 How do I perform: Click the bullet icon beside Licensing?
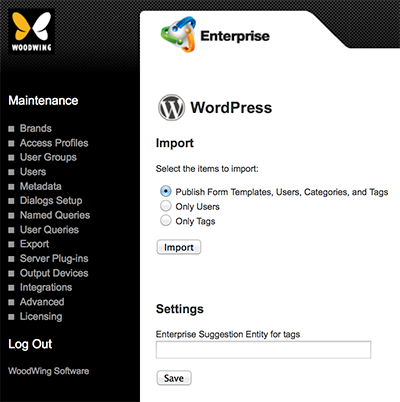pyautogui.click(x=11, y=317)
